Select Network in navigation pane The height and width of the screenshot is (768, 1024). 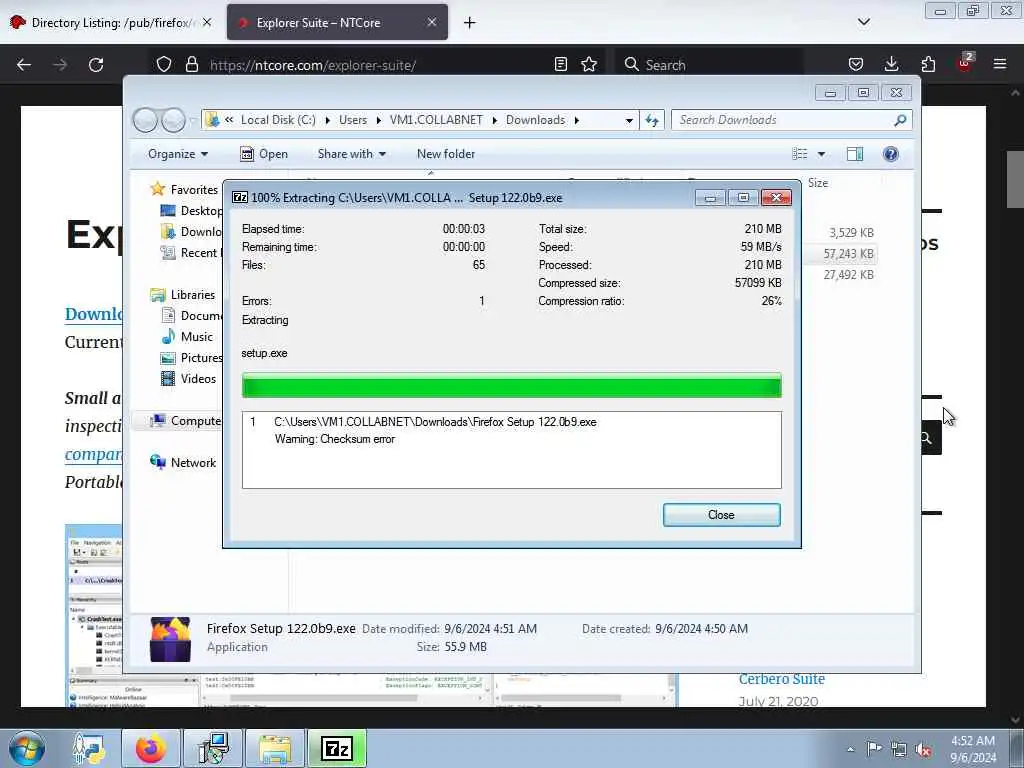[x=184, y=462]
